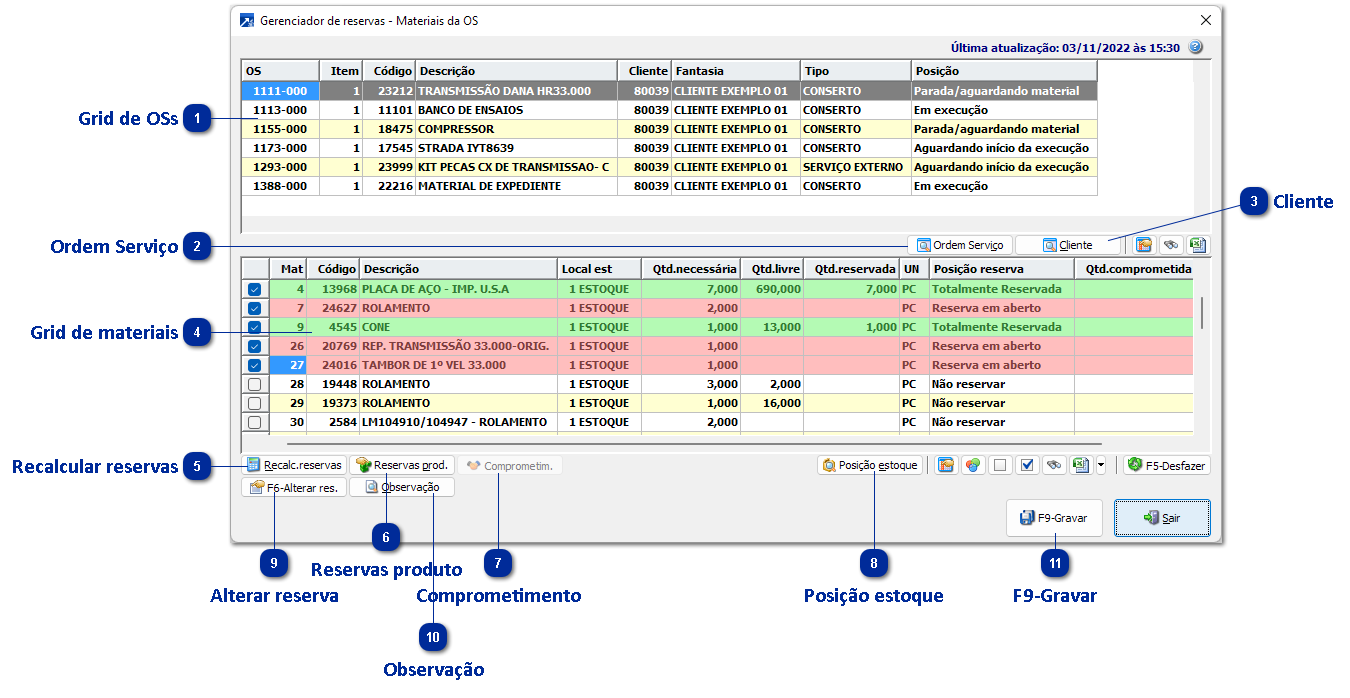The width and height of the screenshot is (1350, 698).
Task: Click the Posição estoque button
Action: click(x=869, y=465)
